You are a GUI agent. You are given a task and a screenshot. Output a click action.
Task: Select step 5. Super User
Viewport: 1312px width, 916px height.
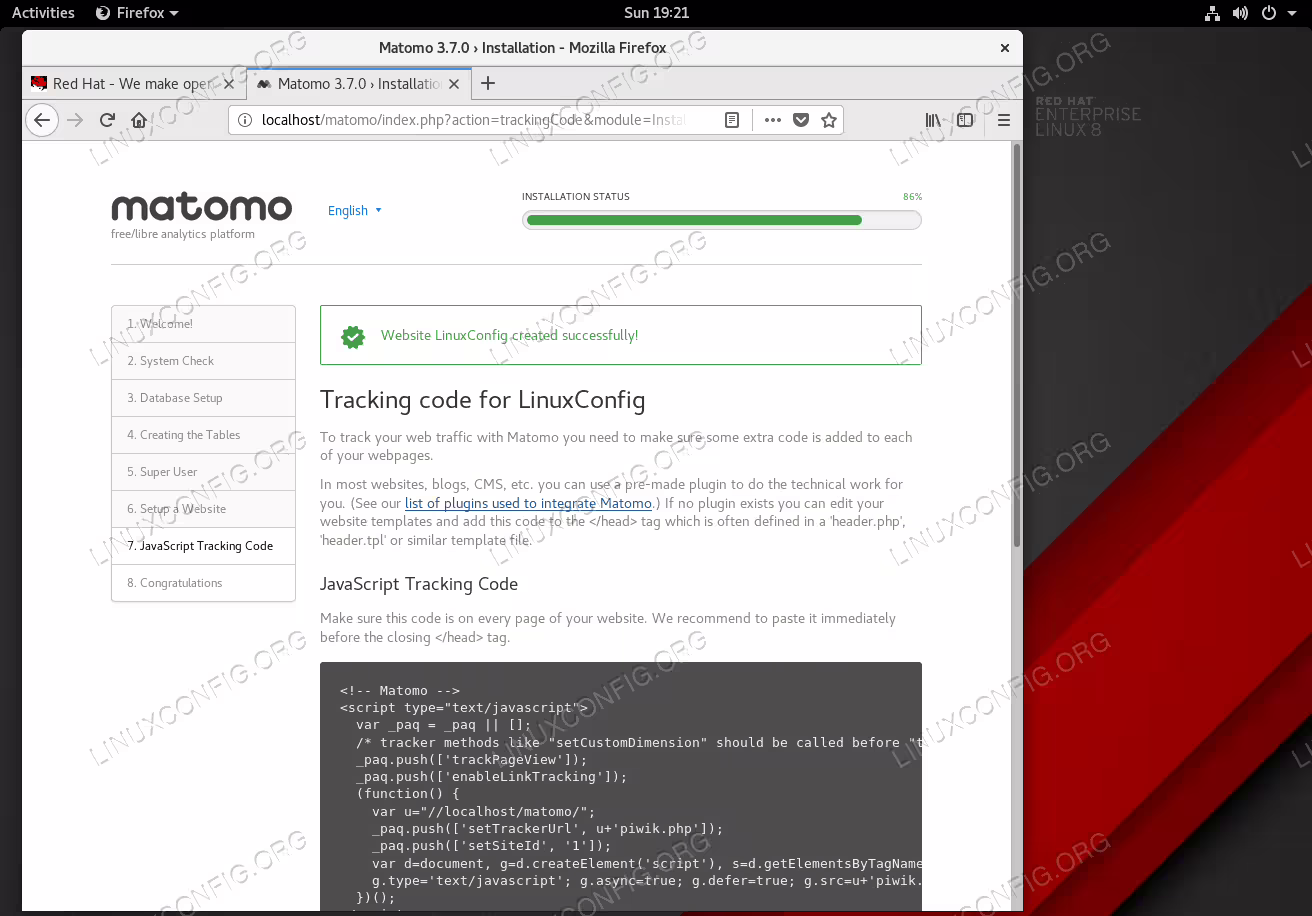pyautogui.click(x=203, y=472)
